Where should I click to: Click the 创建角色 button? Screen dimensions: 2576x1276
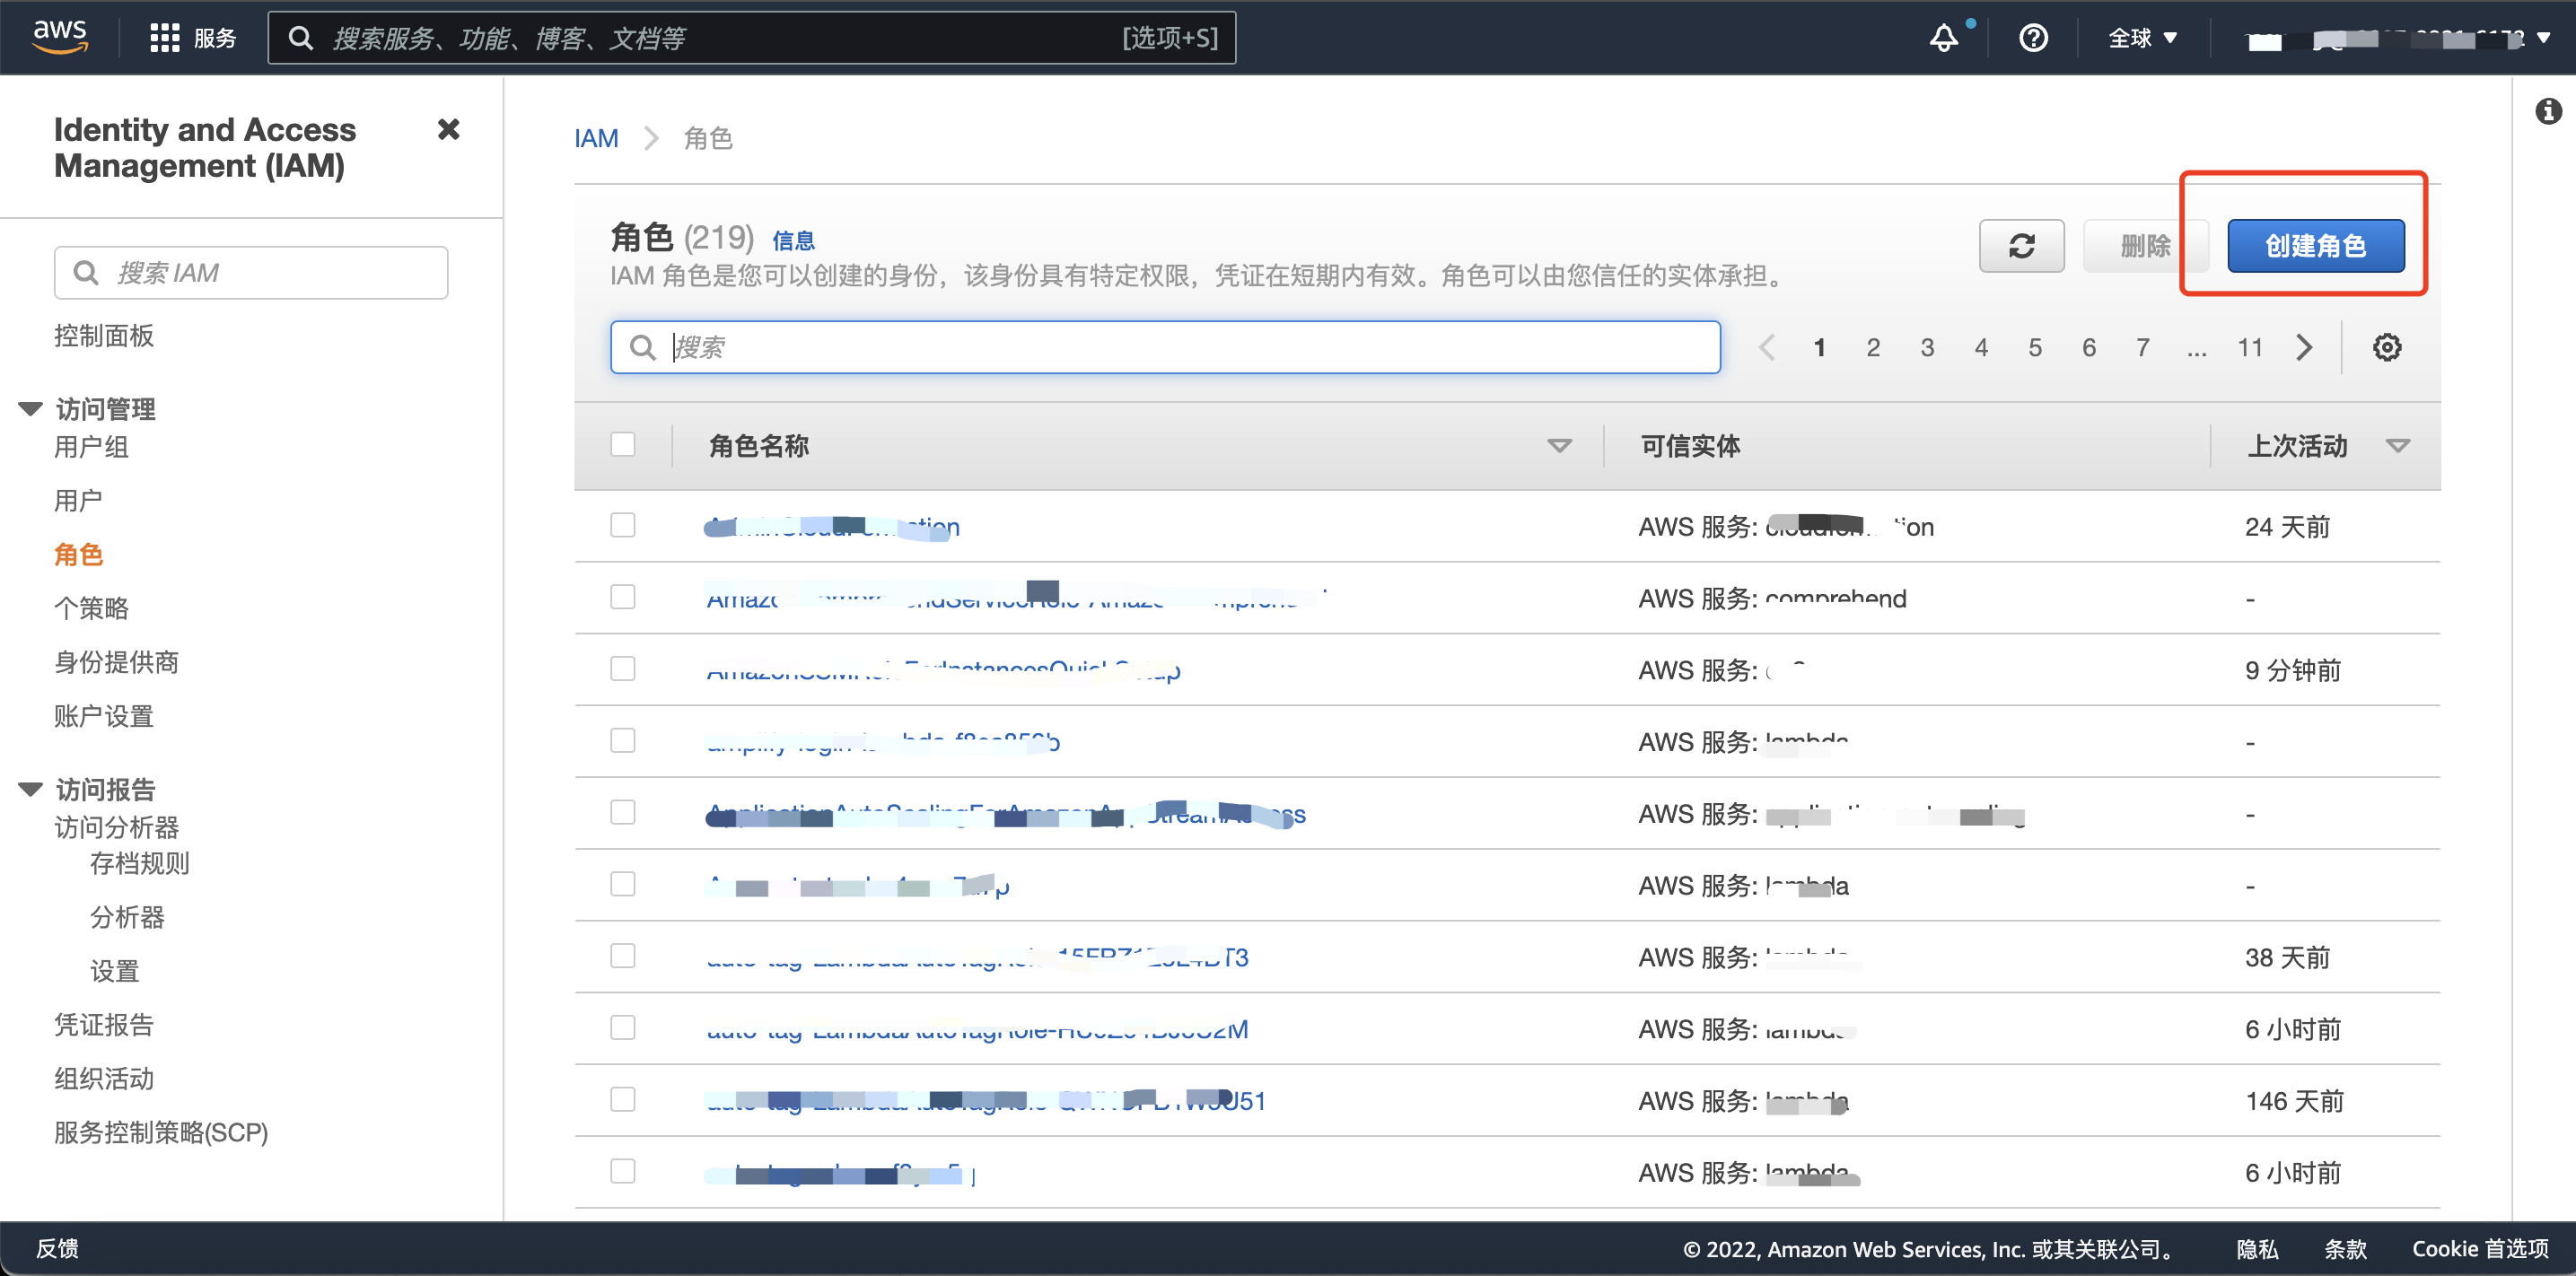click(x=2315, y=246)
